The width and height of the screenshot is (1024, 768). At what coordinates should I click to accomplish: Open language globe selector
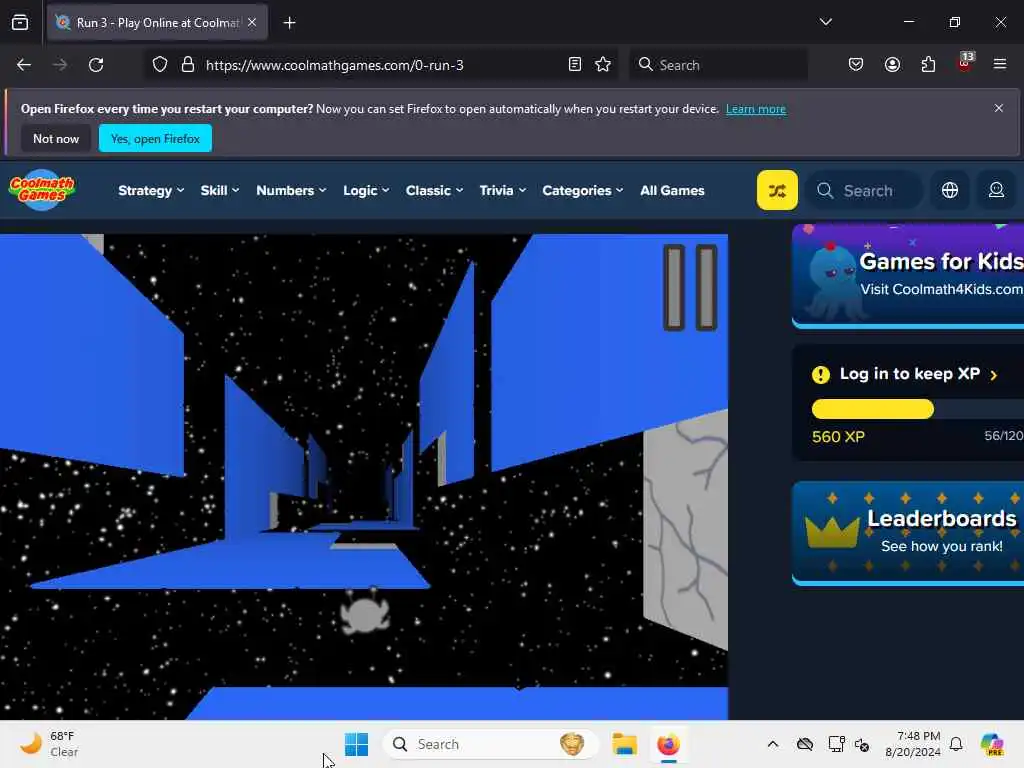(x=950, y=190)
